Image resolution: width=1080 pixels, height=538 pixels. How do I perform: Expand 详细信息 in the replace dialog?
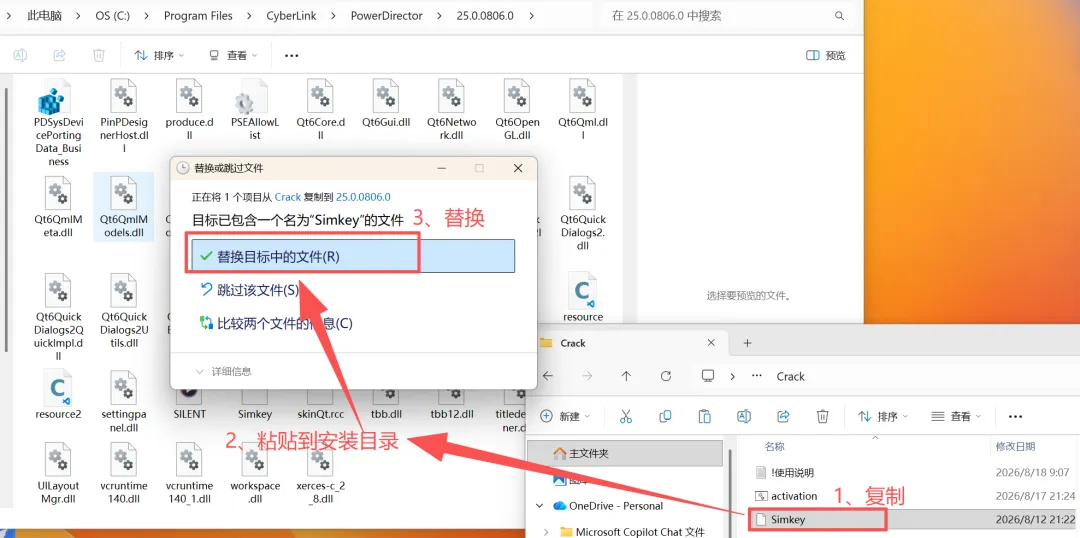point(223,371)
